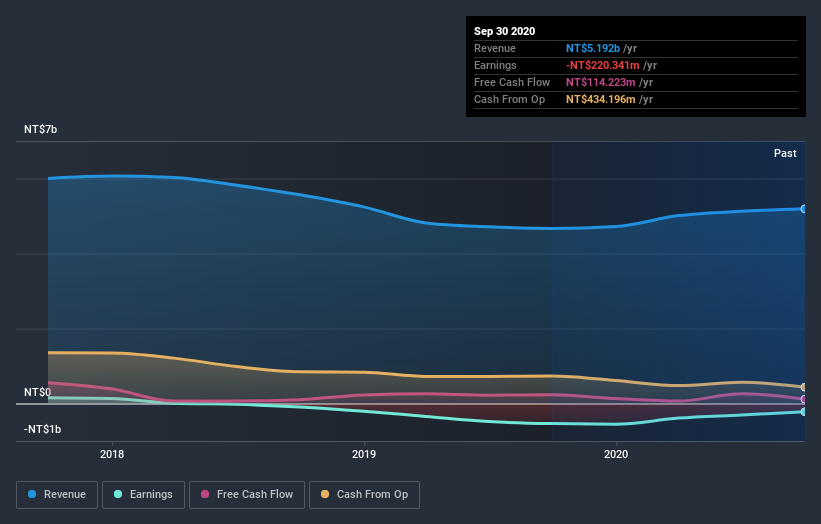The height and width of the screenshot is (524, 821).
Task: Toggle the Free Cash Flow legend button
Action: click(x=247, y=495)
